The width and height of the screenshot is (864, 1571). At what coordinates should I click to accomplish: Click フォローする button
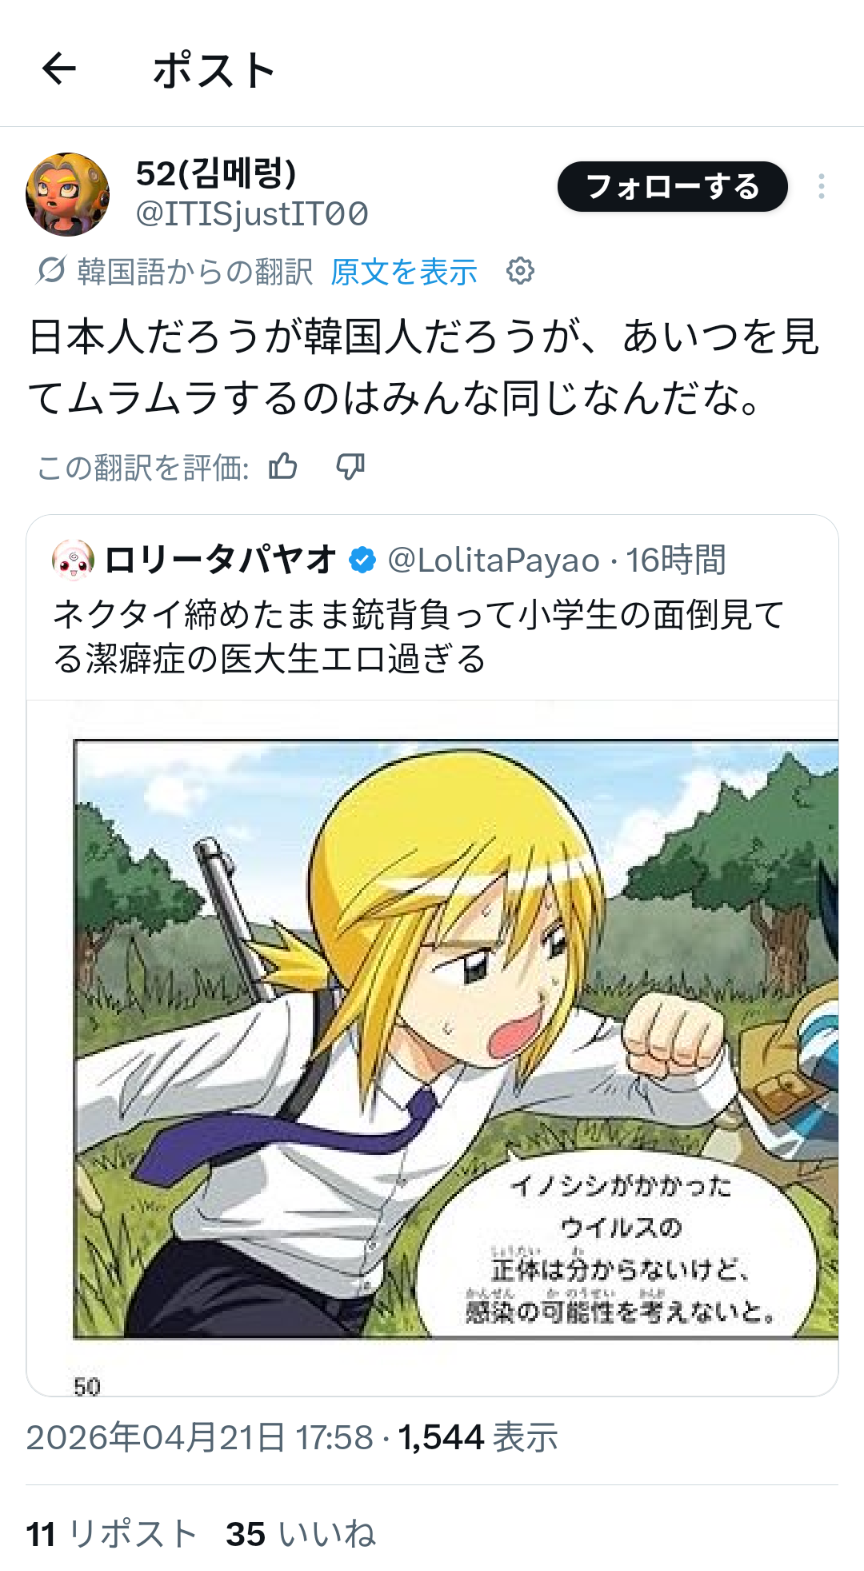tap(673, 186)
